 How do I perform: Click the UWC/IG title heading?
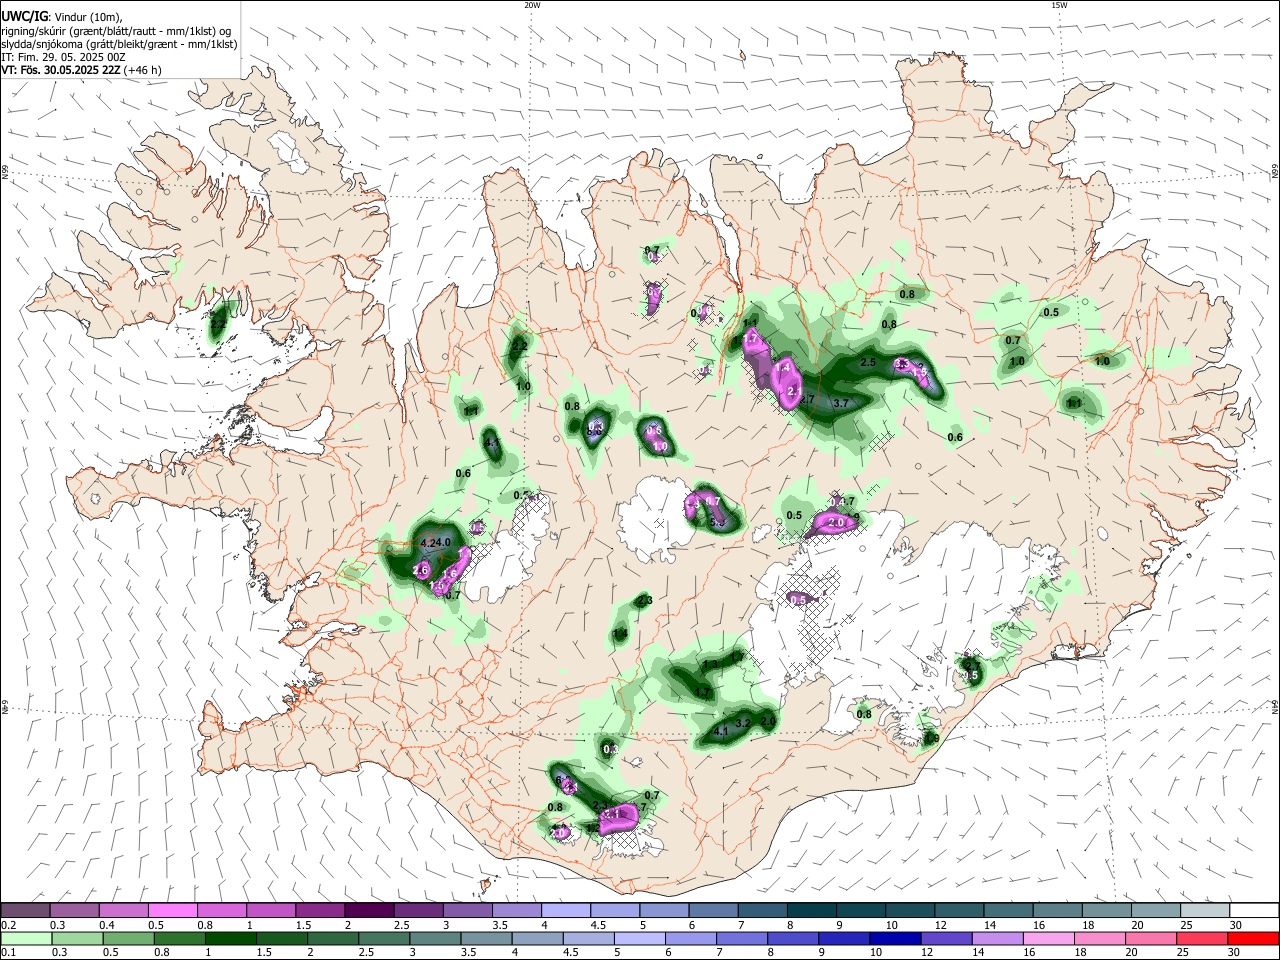24,17
